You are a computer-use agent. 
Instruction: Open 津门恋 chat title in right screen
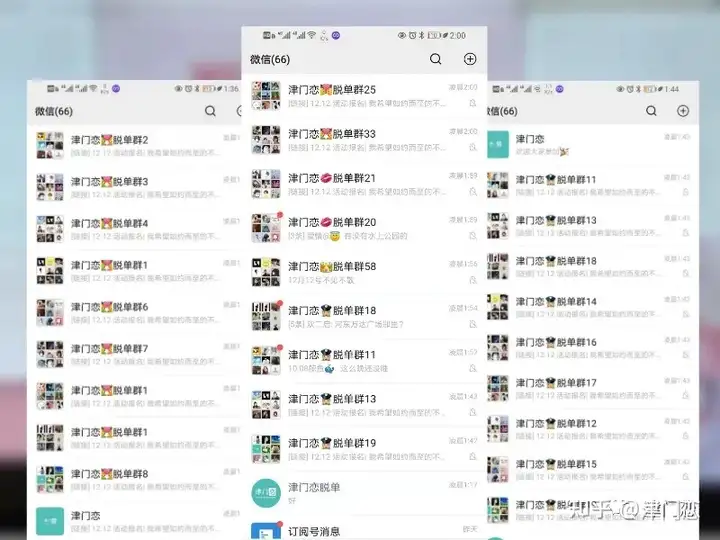(530, 139)
